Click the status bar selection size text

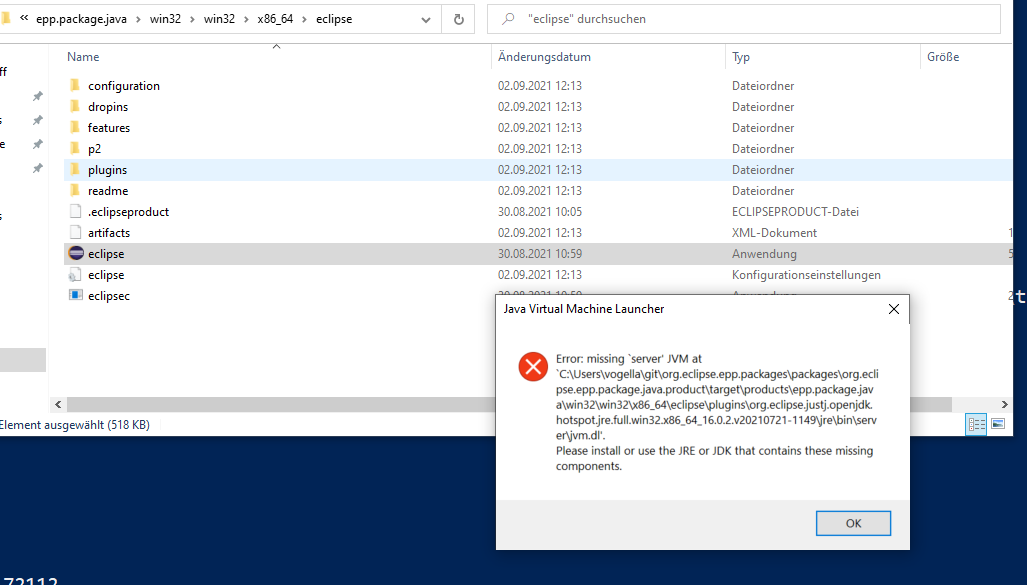[x=75, y=425]
